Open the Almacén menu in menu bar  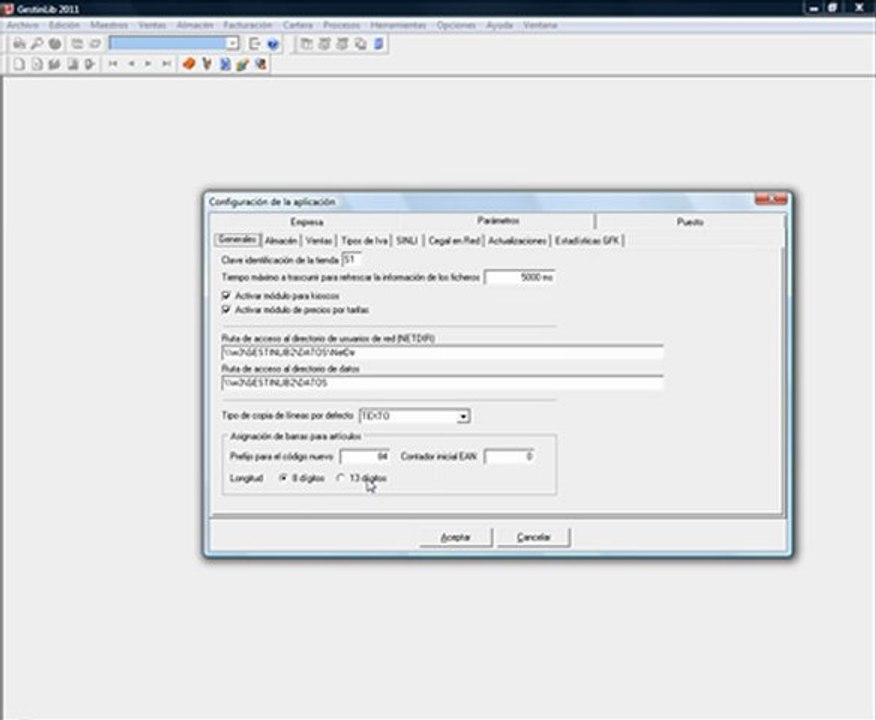[195, 25]
